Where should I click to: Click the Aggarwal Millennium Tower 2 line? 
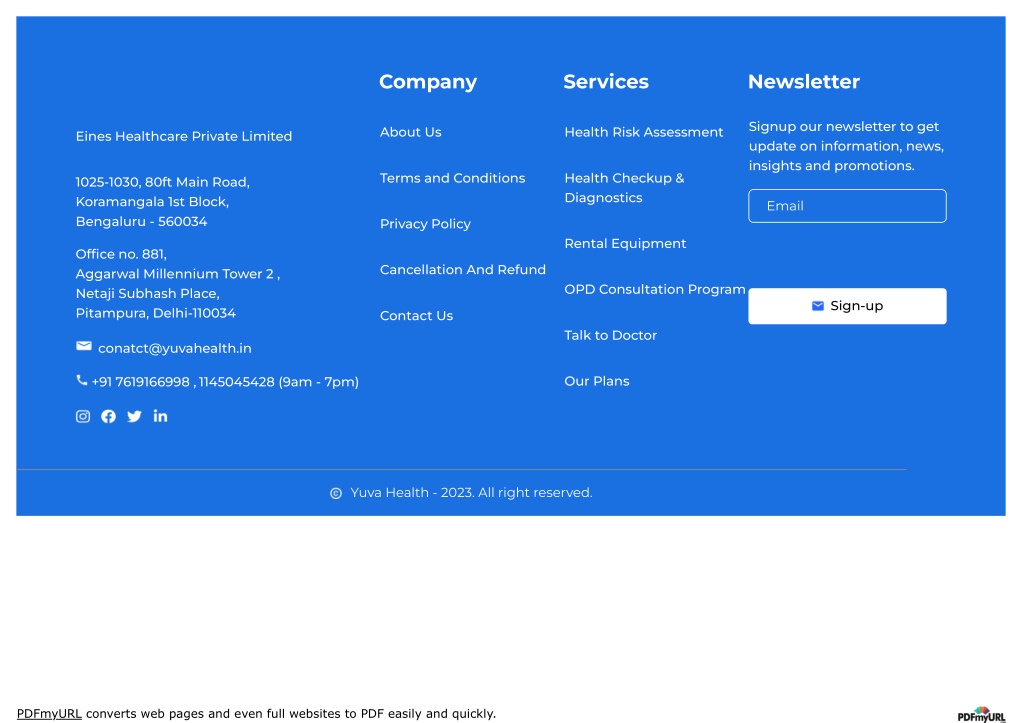pos(177,274)
